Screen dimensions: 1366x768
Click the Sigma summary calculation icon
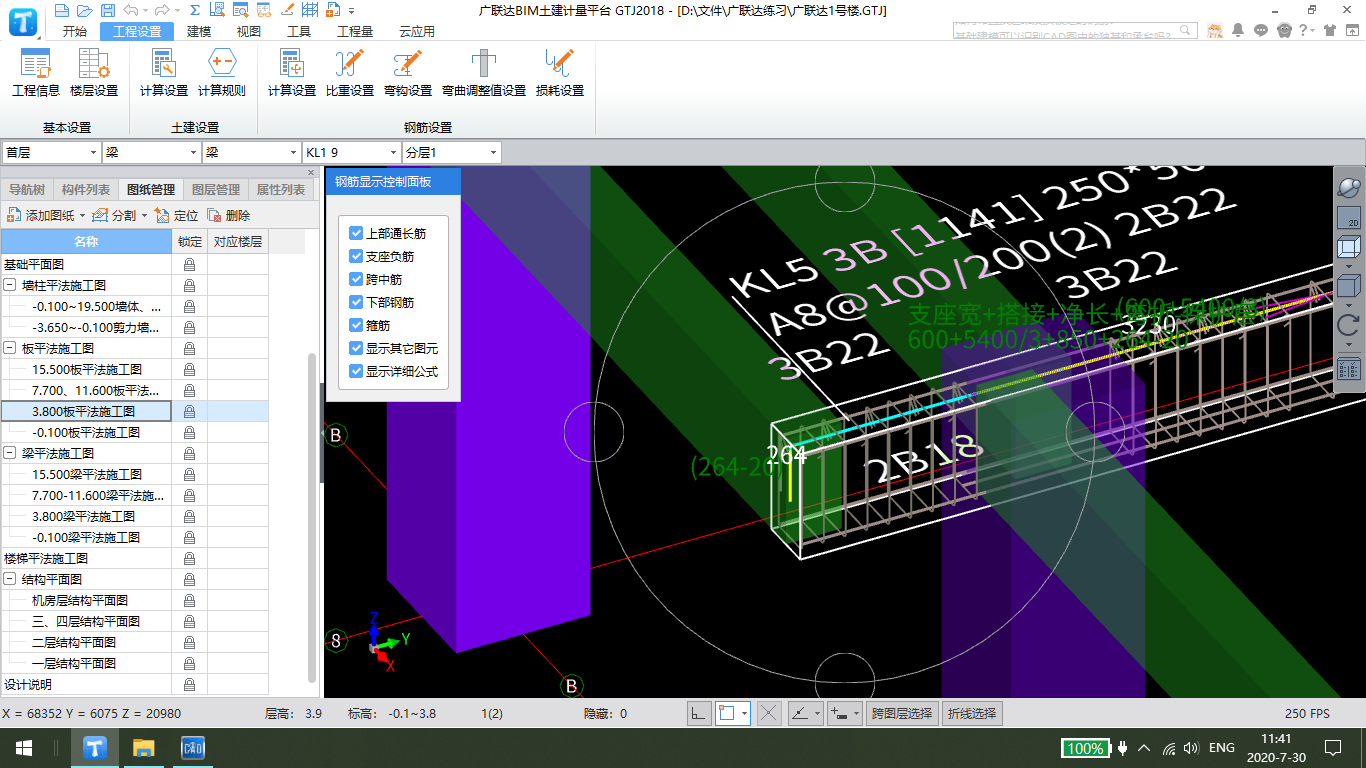(195, 10)
